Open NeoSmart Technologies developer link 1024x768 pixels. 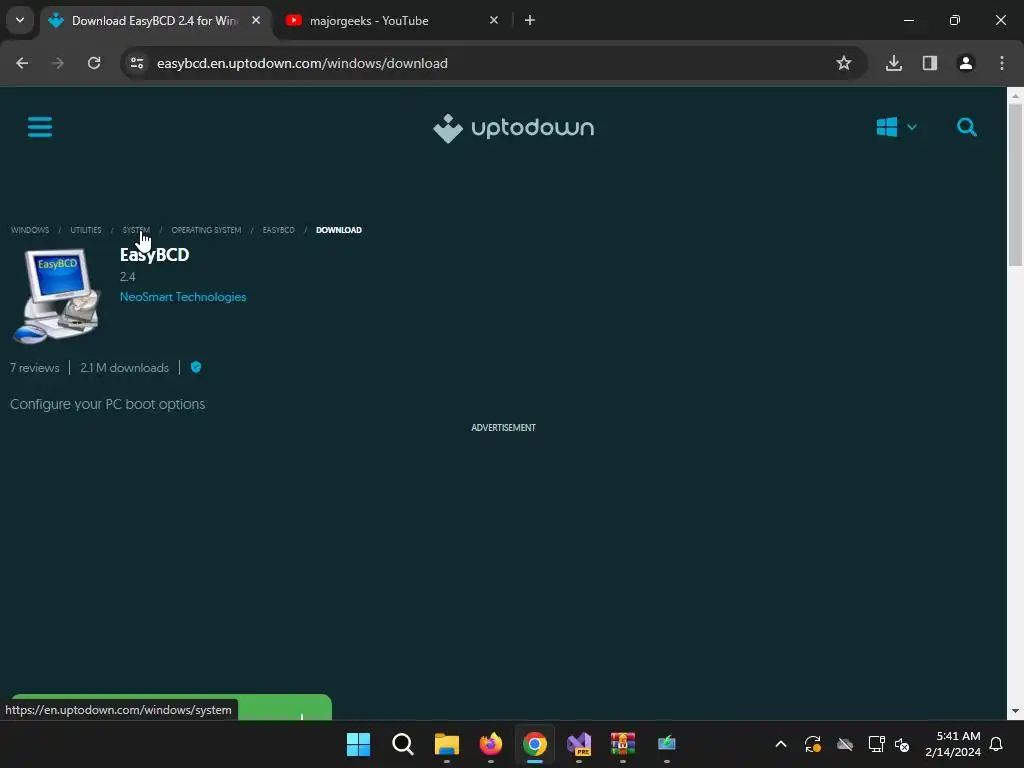point(183,297)
